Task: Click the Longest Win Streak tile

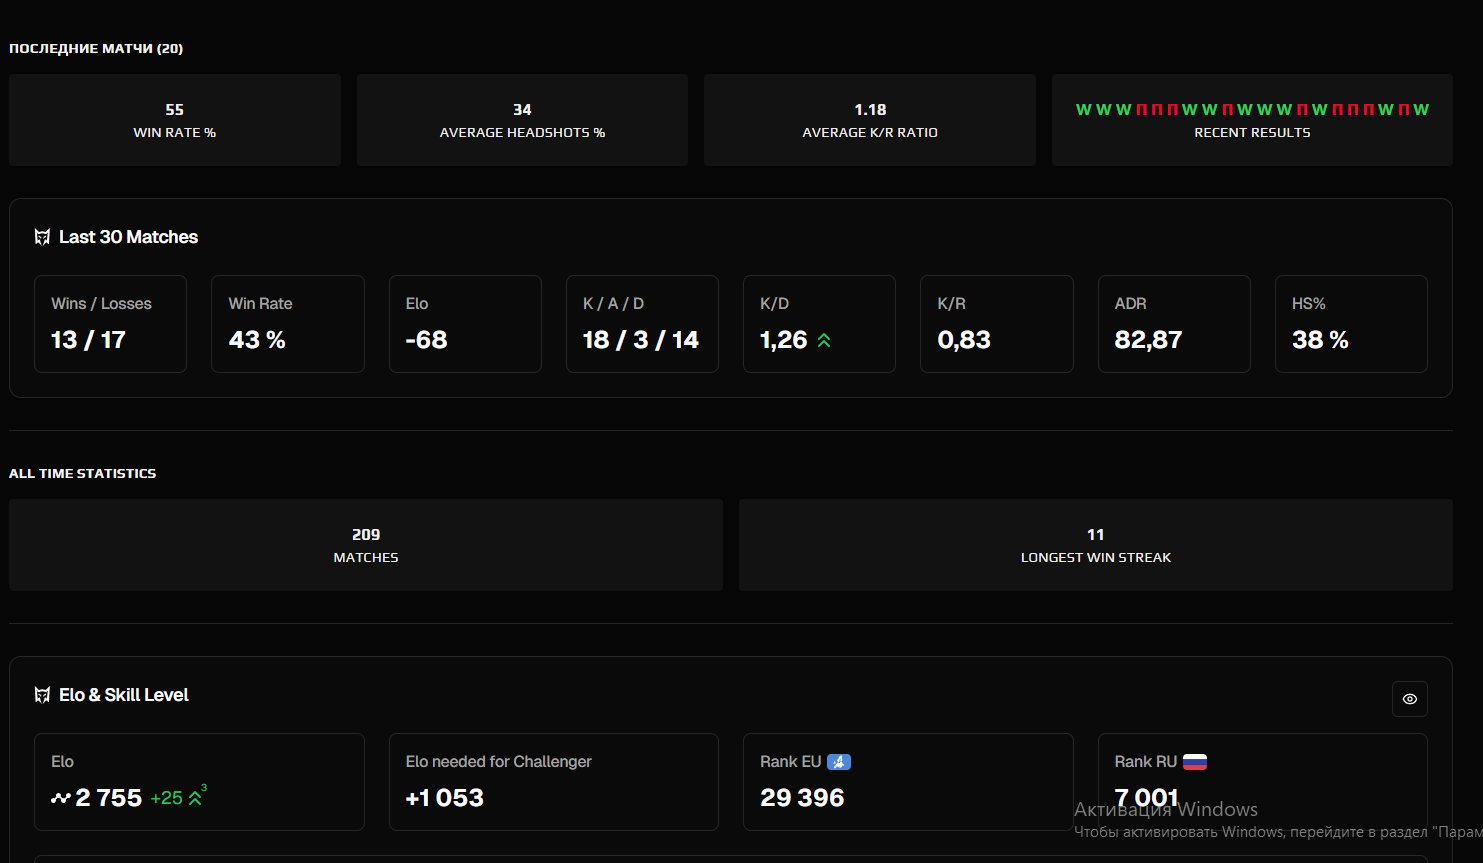Action: 1095,545
